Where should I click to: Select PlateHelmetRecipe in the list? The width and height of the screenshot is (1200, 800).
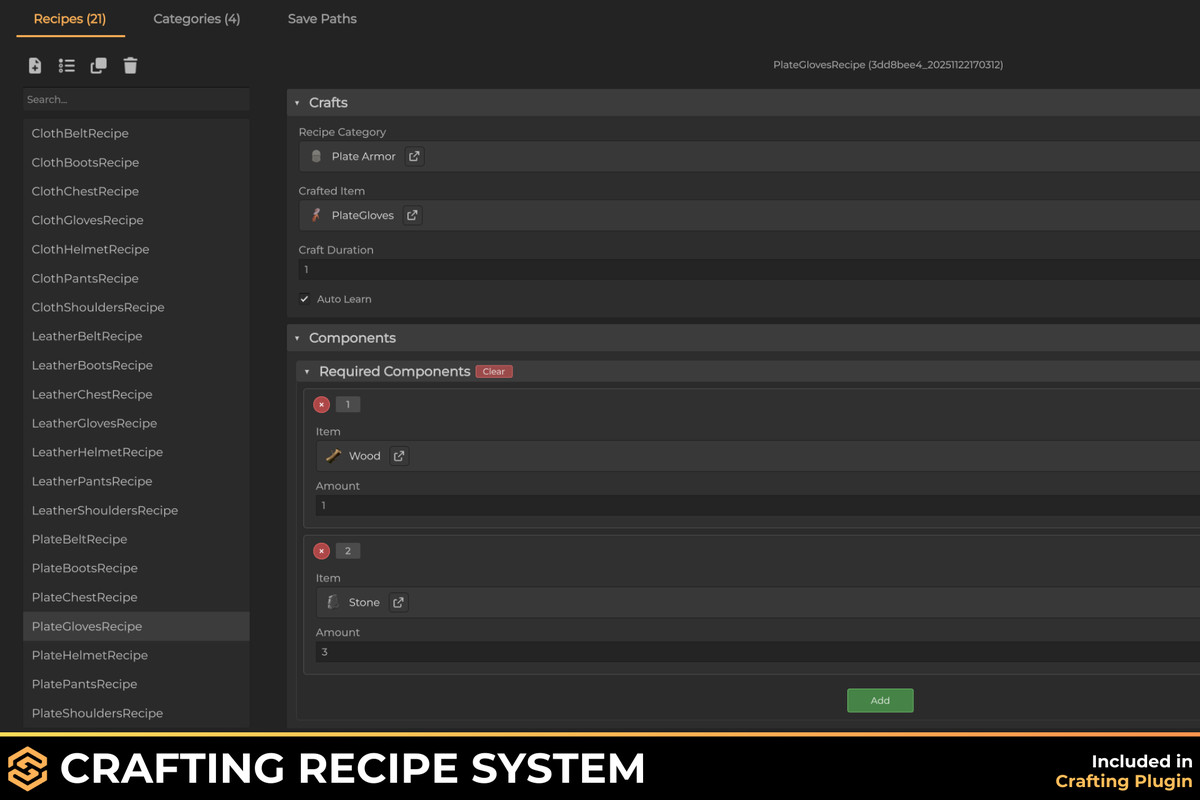[x=136, y=655]
